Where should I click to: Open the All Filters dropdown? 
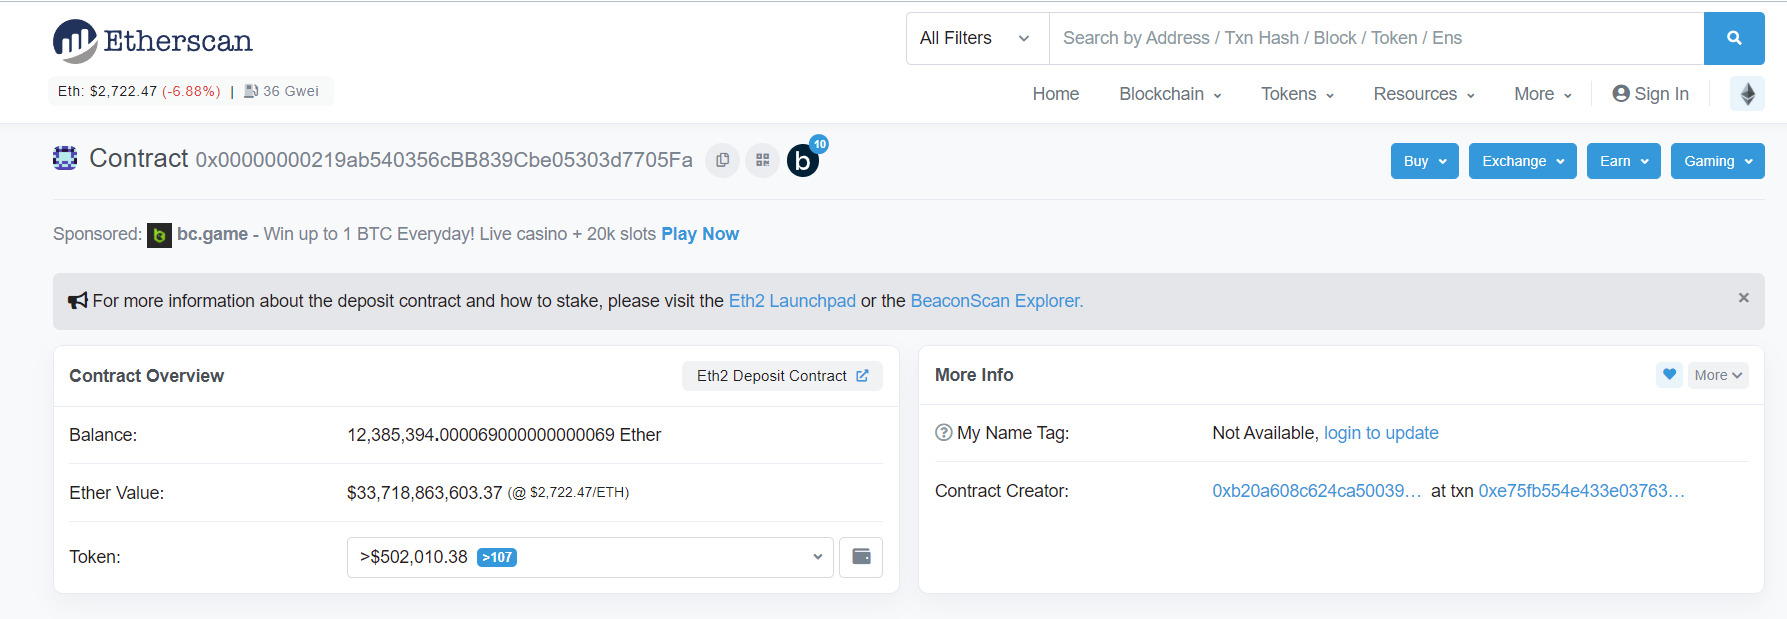pos(977,38)
